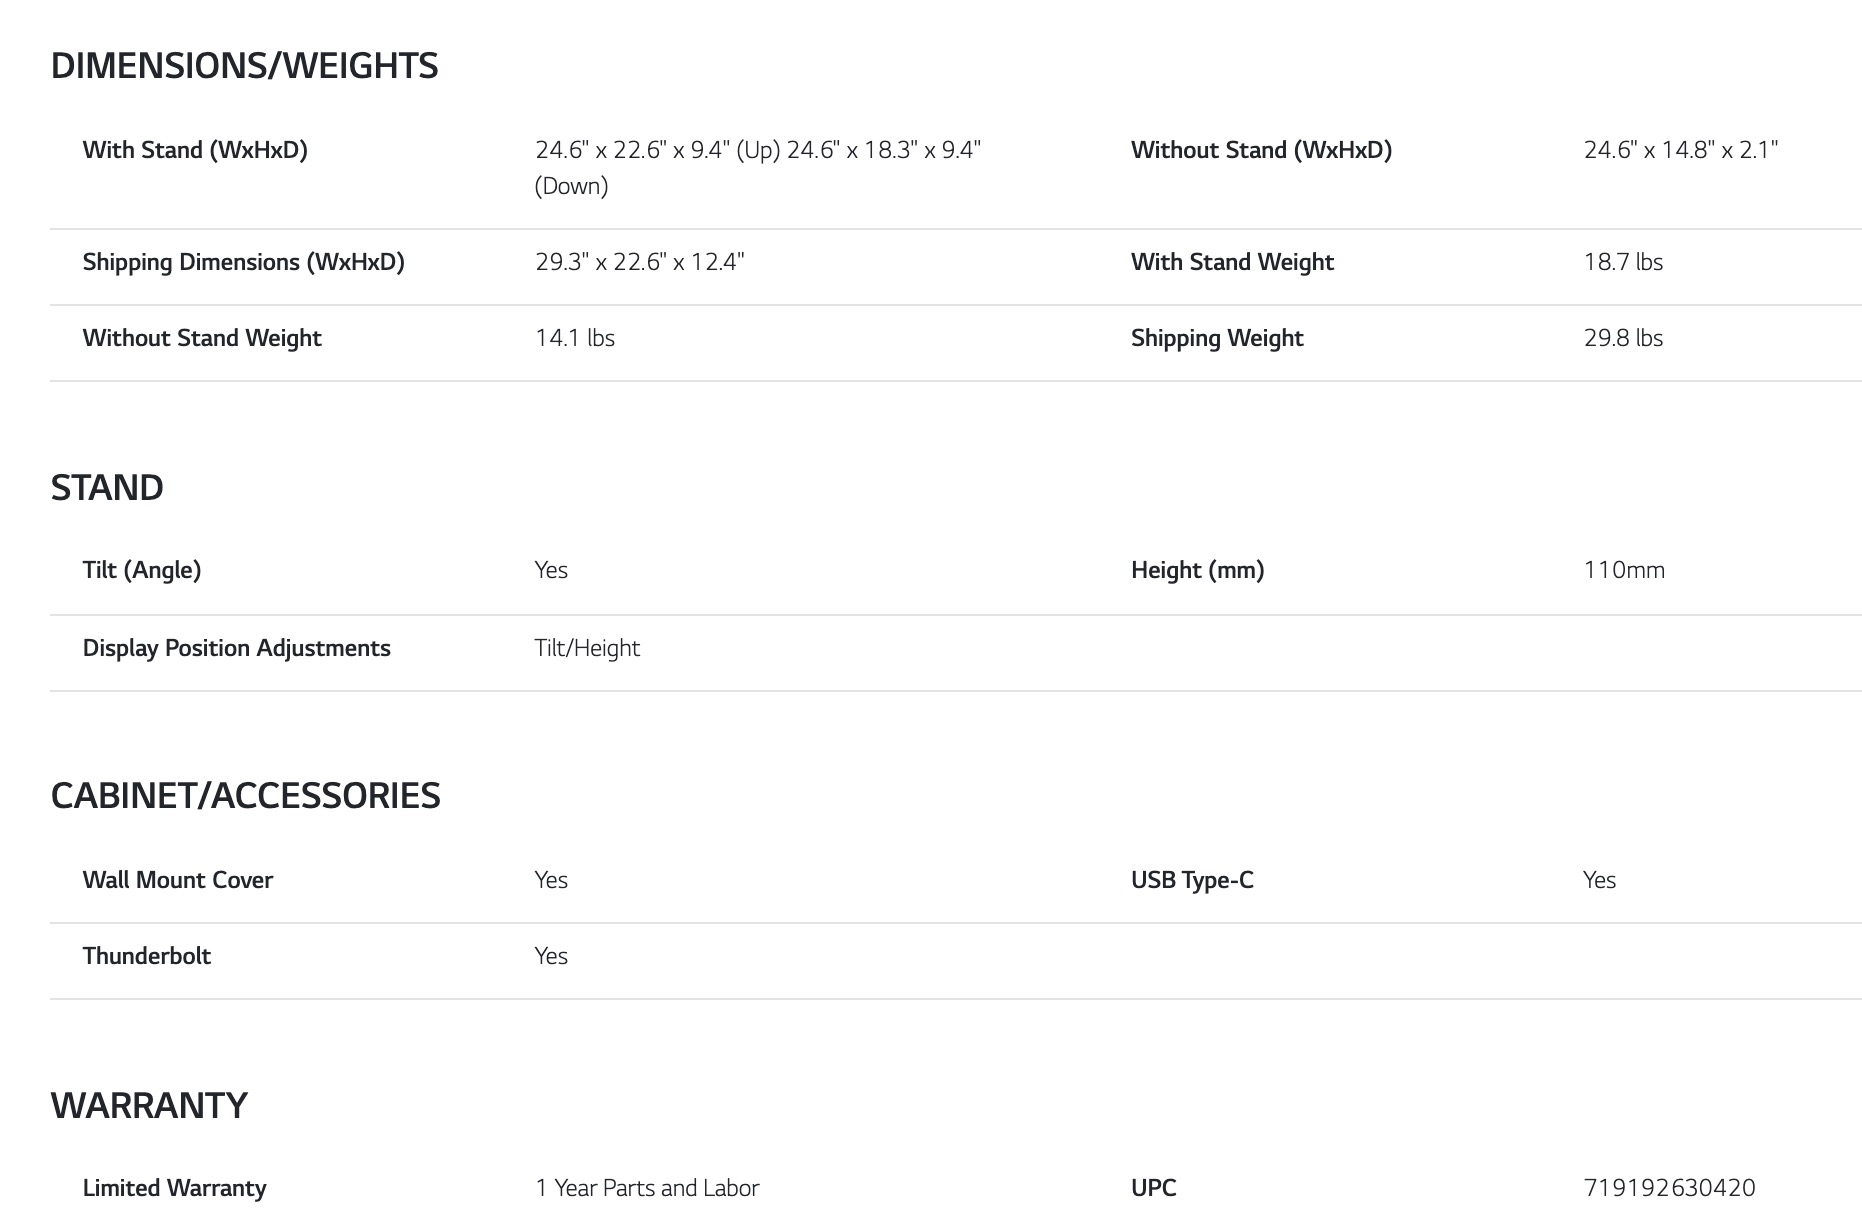Click the With Stand (WxHxD) label

(x=195, y=150)
